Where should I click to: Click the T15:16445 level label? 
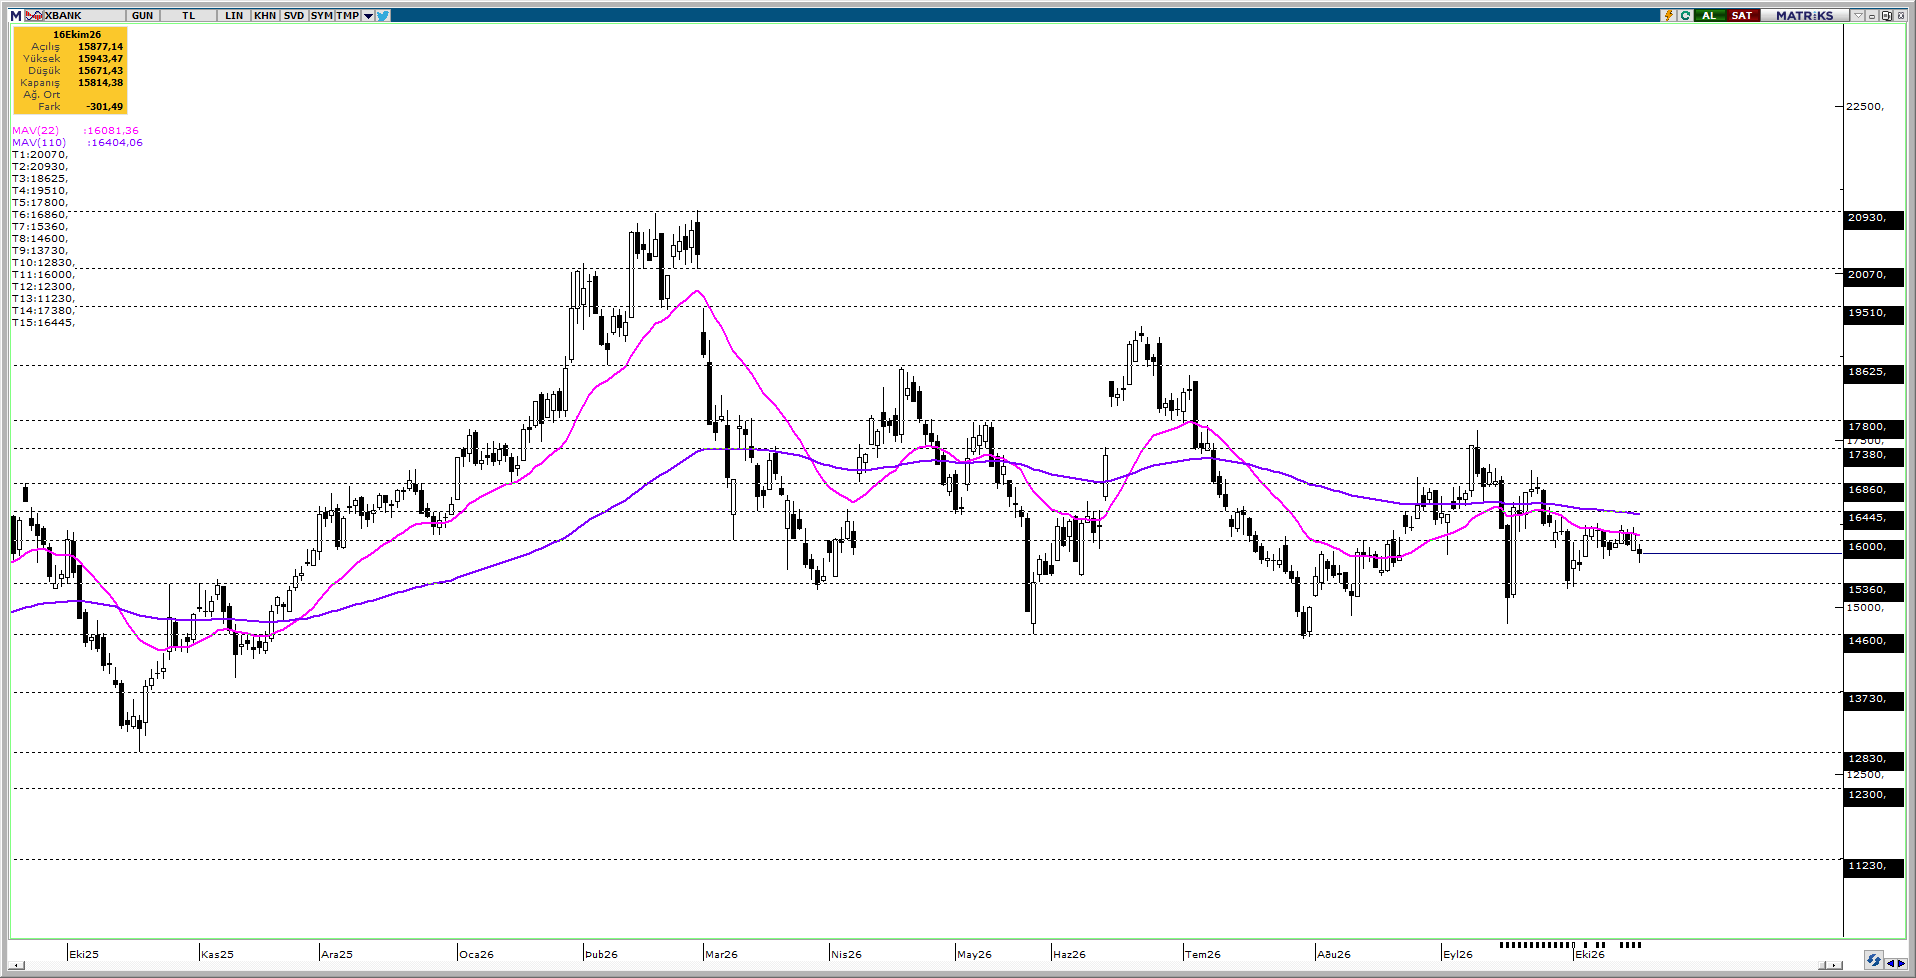(x=43, y=322)
